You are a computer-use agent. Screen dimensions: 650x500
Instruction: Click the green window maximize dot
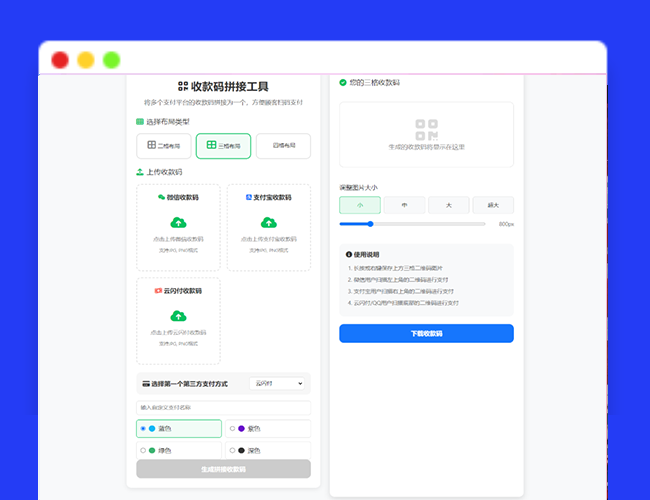tap(112, 60)
